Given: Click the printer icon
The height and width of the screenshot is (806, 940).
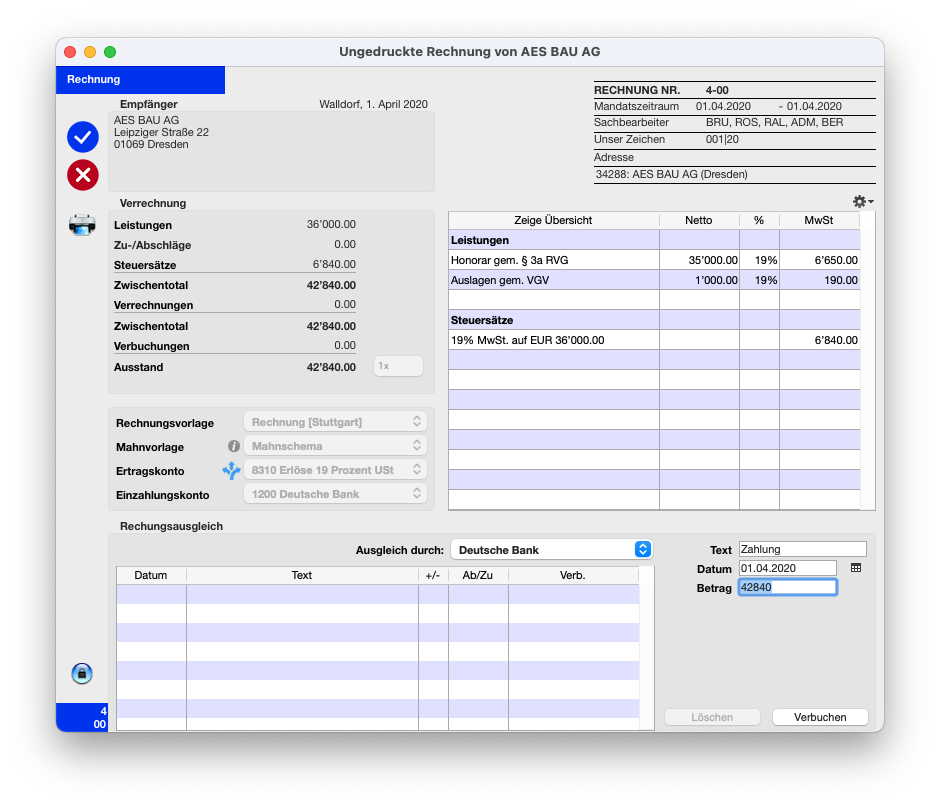Looking at the screenshot, I should 82,225.
